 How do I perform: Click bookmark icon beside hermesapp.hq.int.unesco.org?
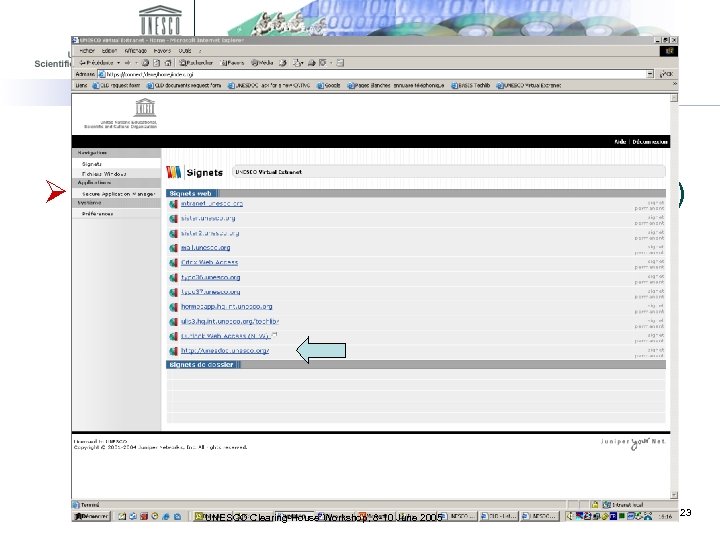click(x=173, y=307)
